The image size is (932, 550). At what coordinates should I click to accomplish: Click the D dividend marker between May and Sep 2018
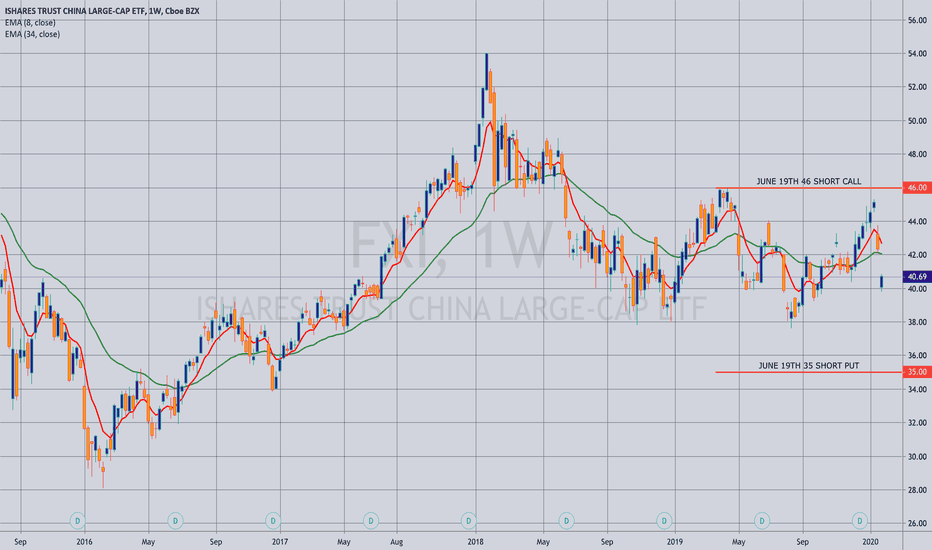[x=566, y=521]
